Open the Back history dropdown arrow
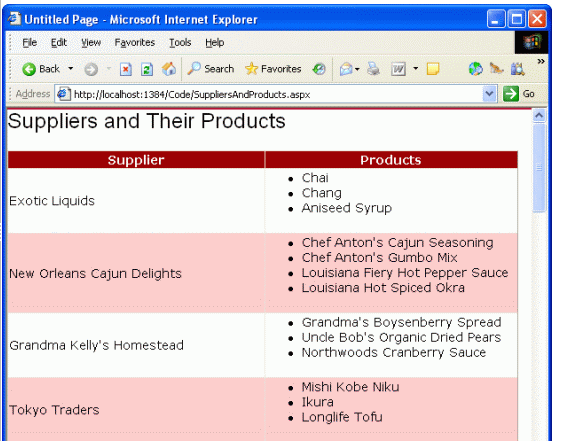 [x=71, y=68]
